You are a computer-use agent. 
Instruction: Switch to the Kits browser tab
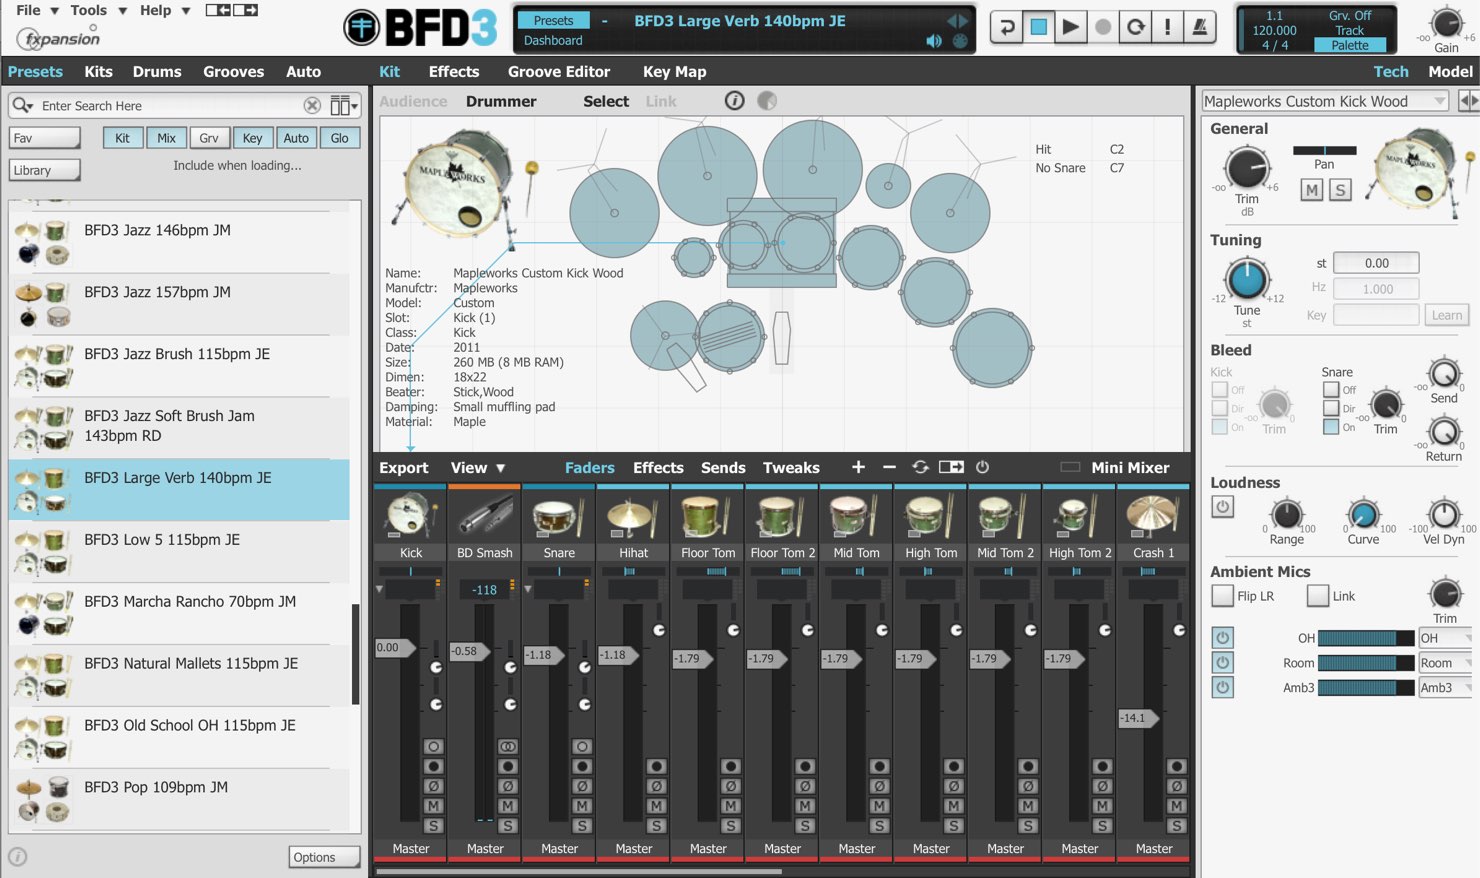coord(98,71)
